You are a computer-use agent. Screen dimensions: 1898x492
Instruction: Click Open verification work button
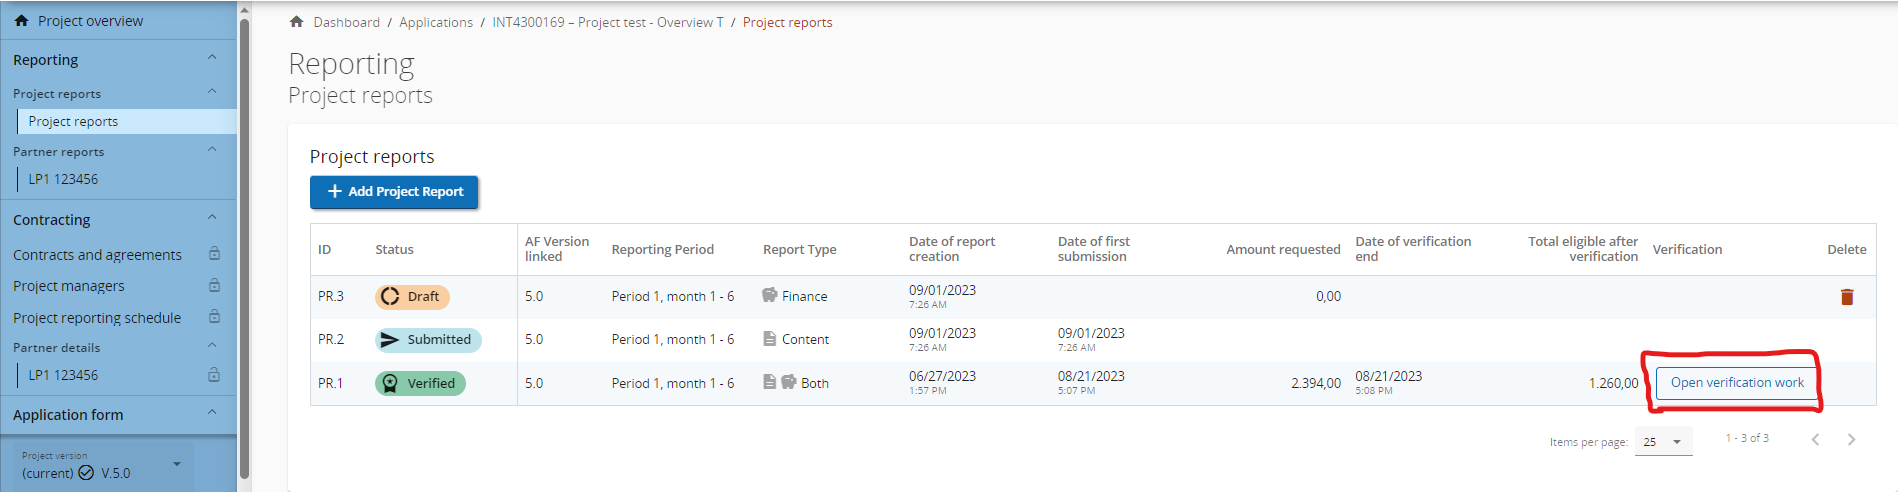(1737, 383)
